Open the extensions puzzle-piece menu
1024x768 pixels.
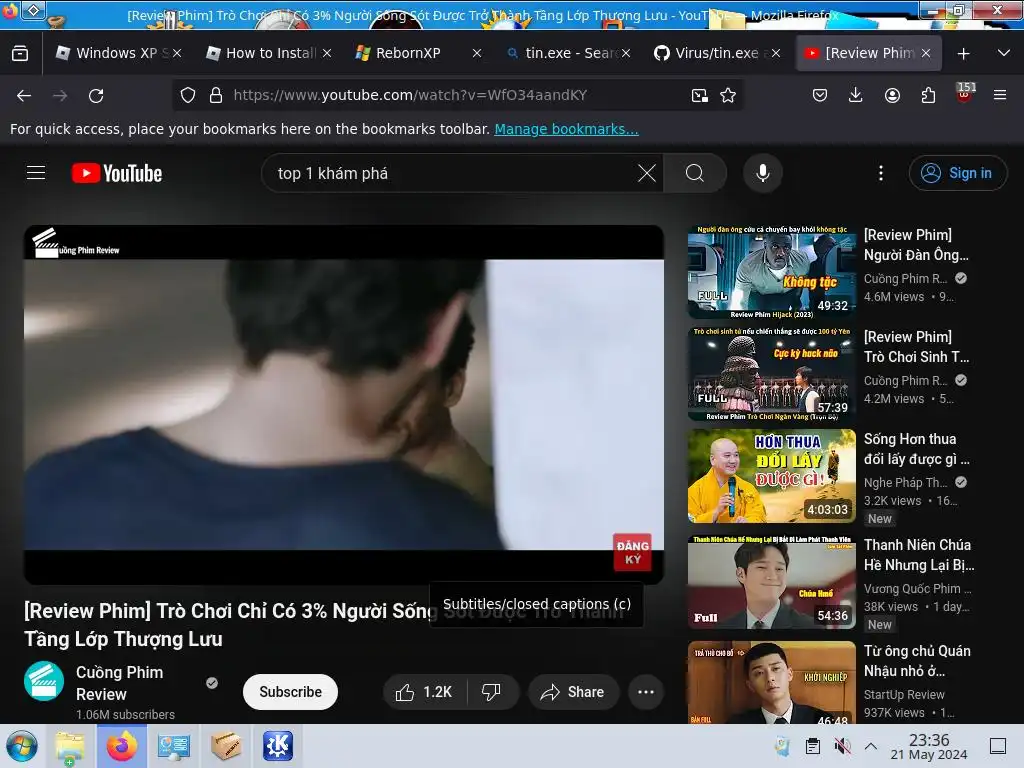pyautogui.click(x=928, y=95)
